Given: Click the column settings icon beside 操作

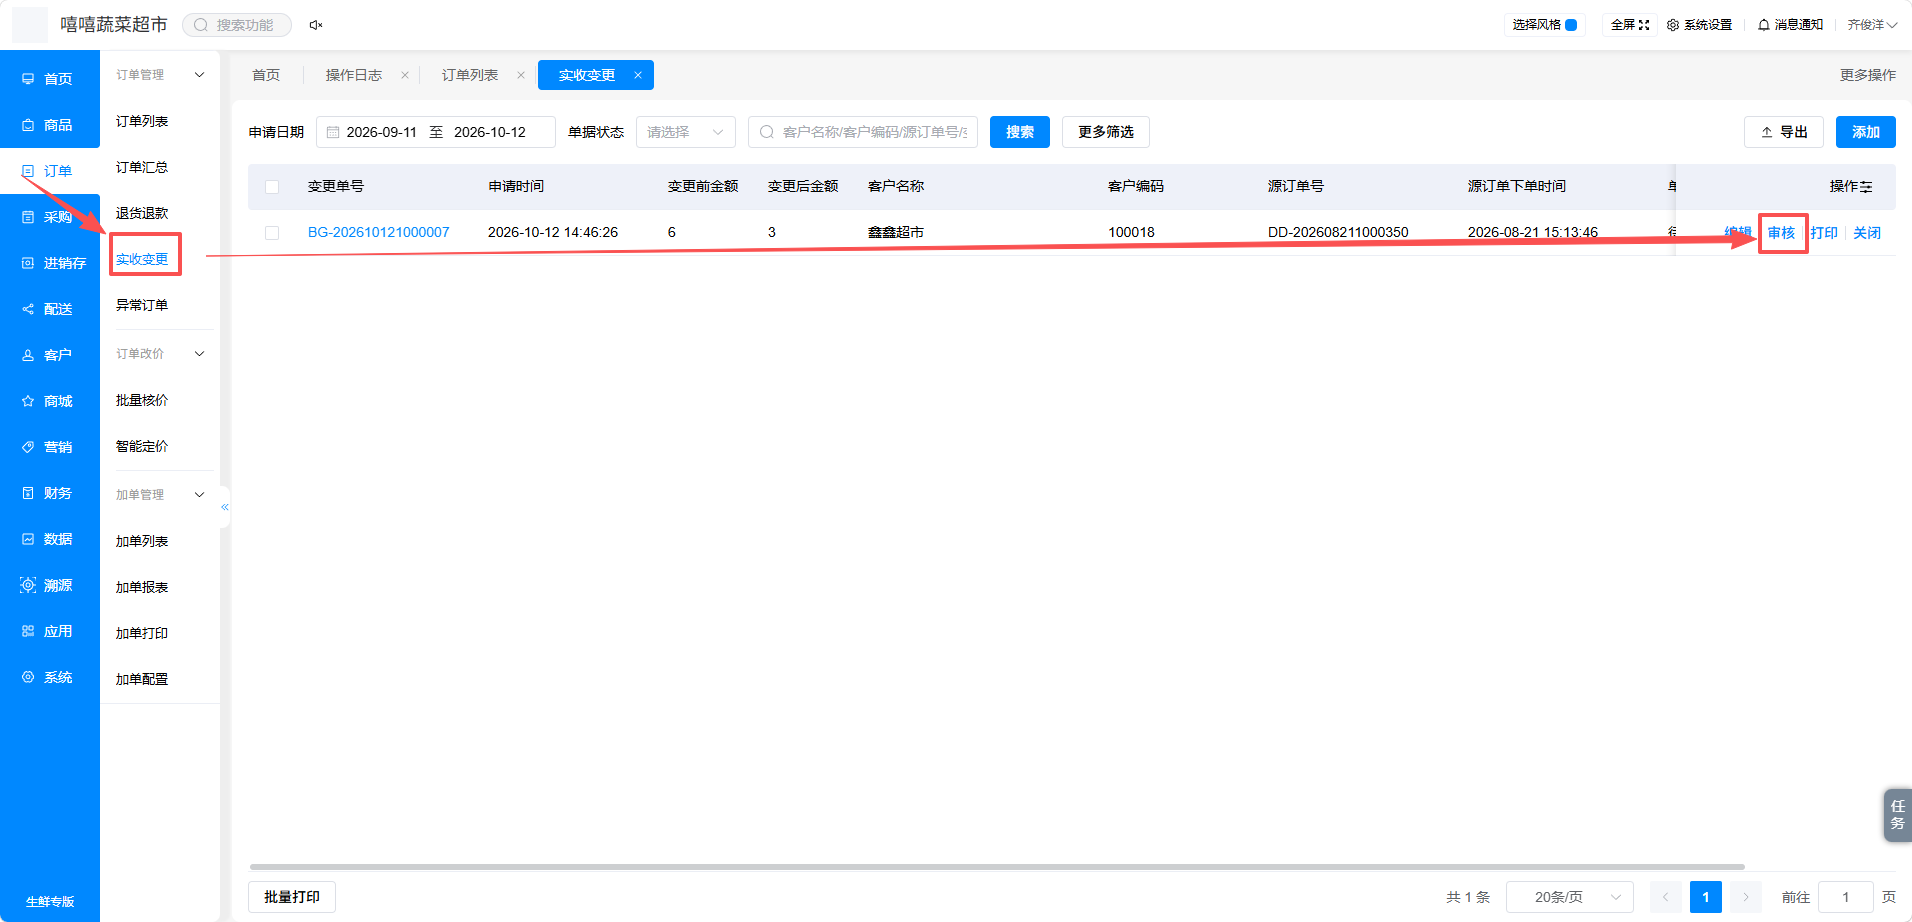Looking at the screenshot, I should [1866, 187].
